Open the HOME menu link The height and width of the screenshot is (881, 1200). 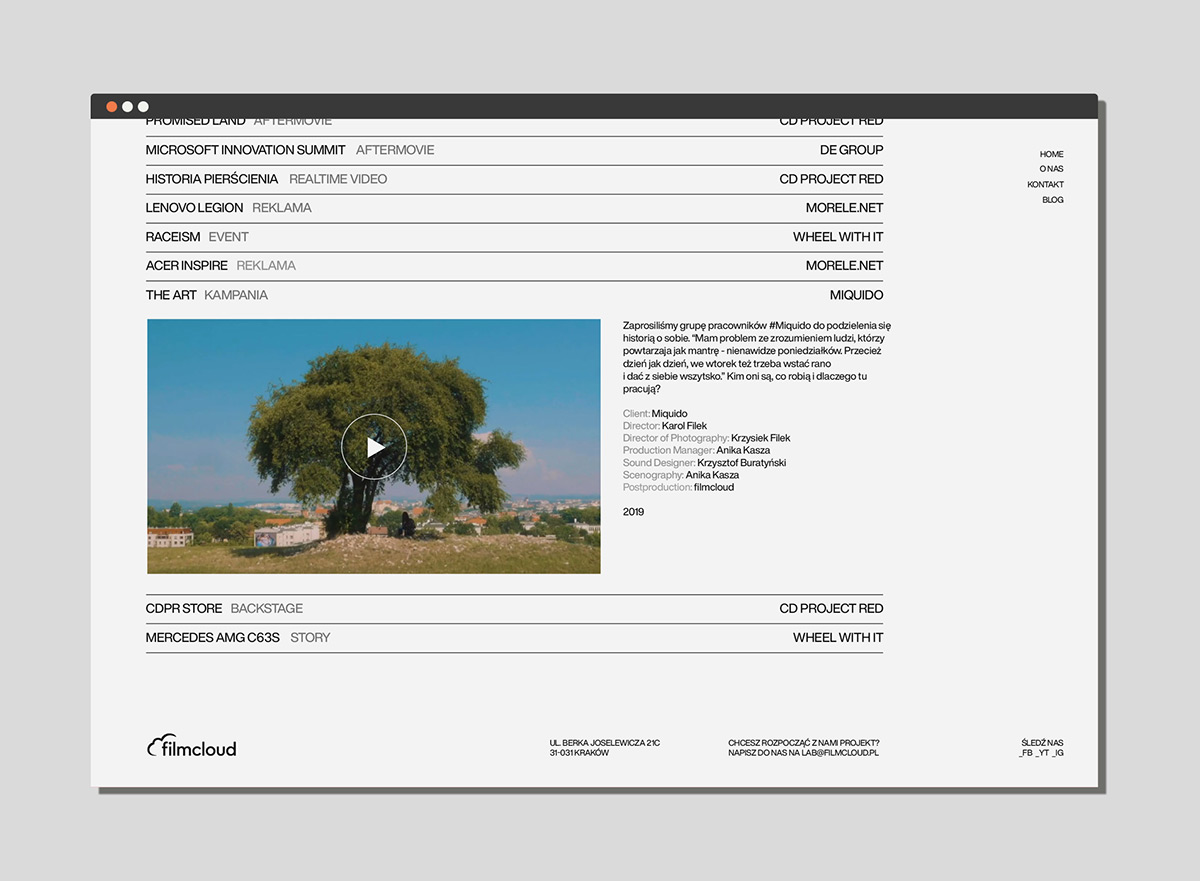[1051, 154]
